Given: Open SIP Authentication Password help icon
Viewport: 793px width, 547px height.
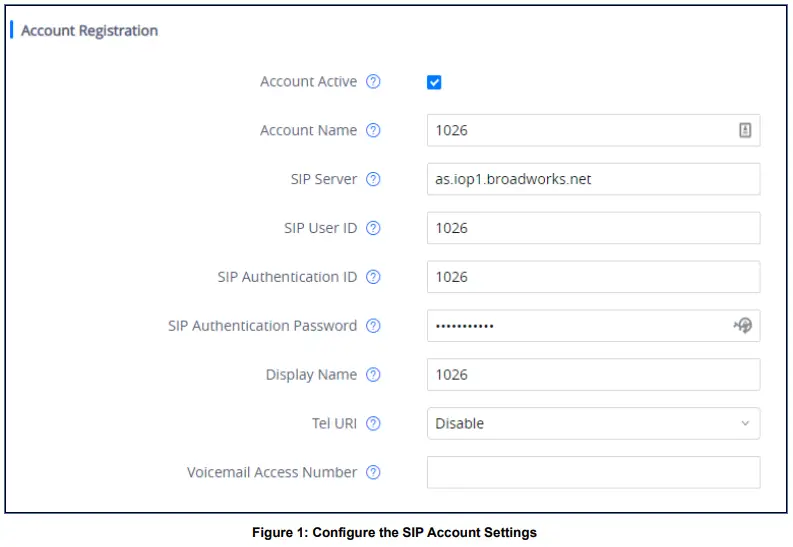Looking at the screenshot, I should (373, 326).
